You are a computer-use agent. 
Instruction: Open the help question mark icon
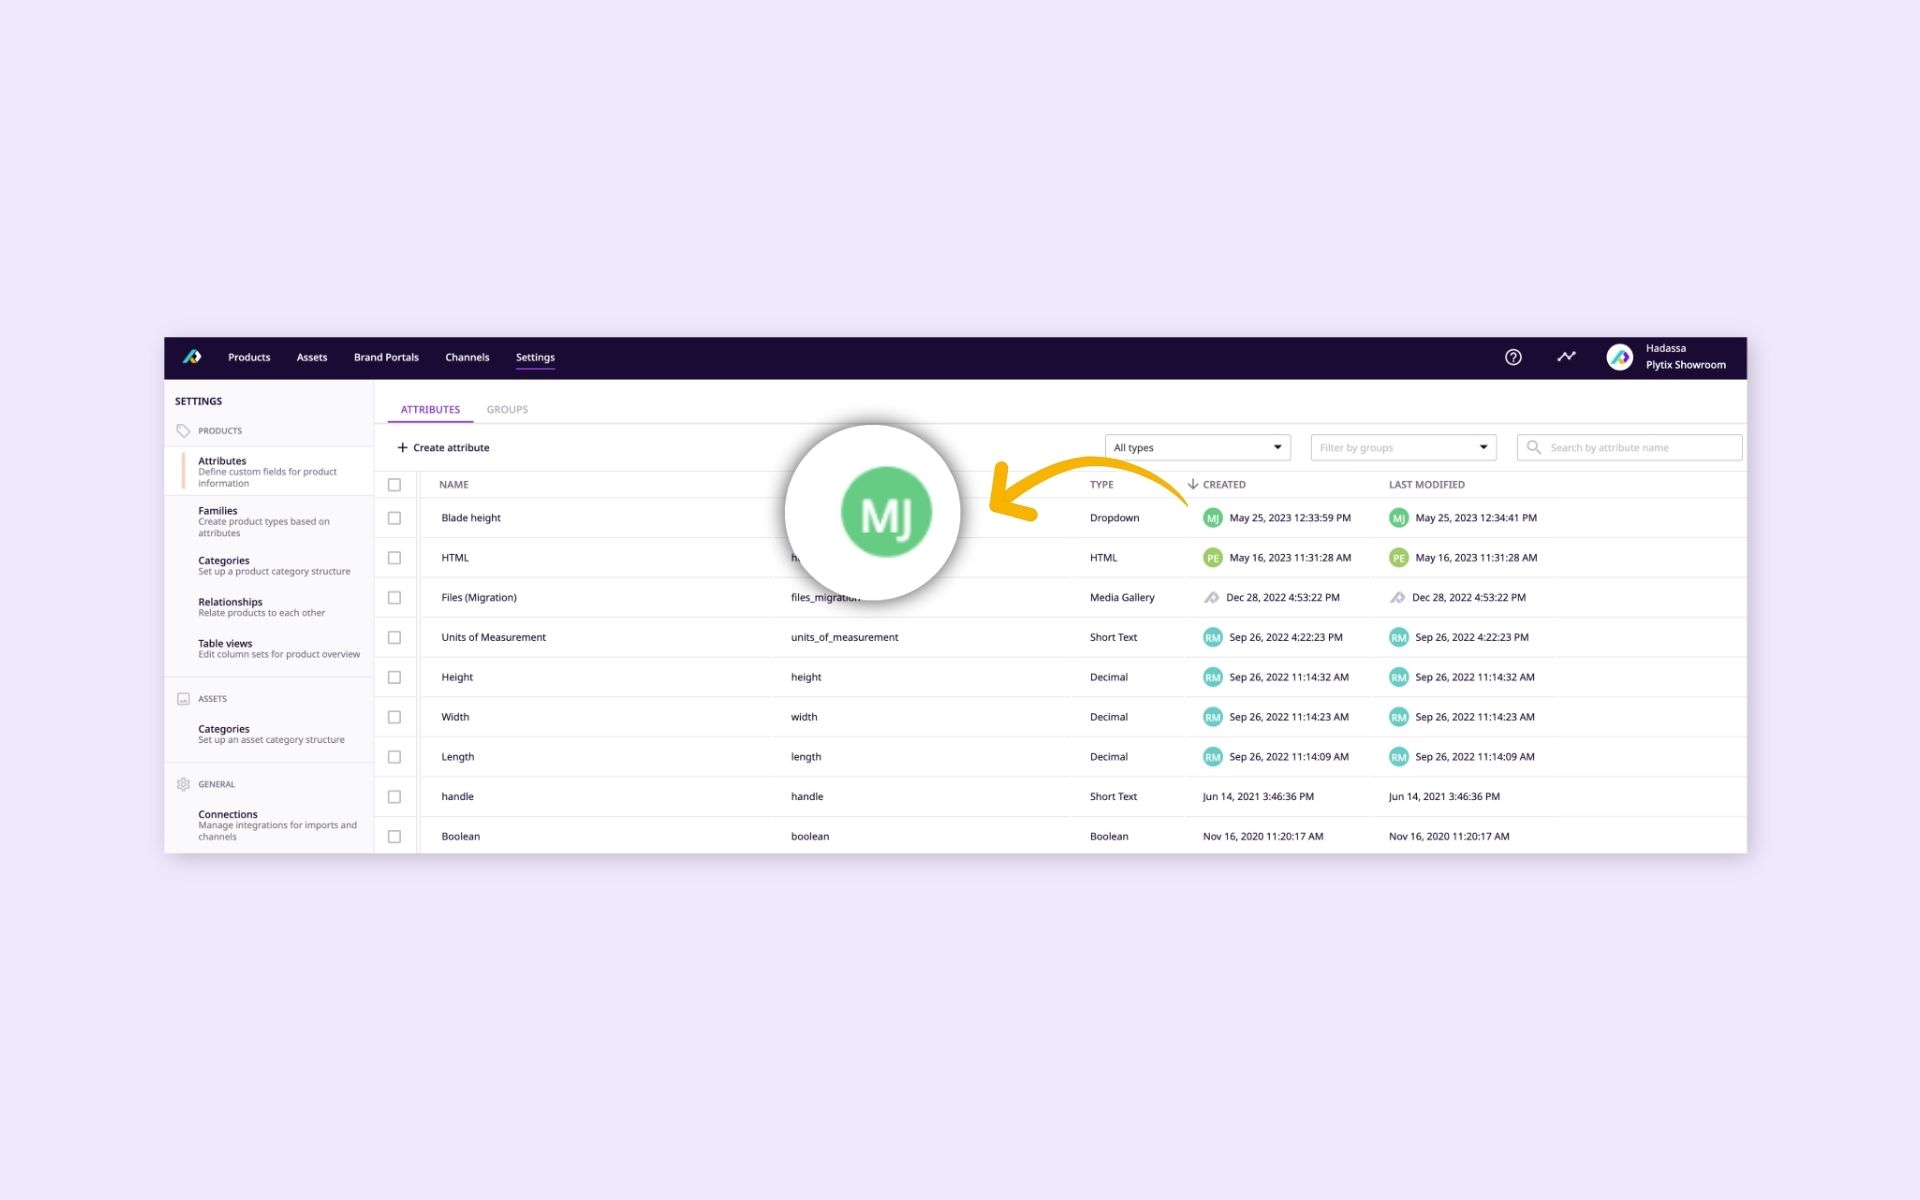click(x=1513, y=357)
